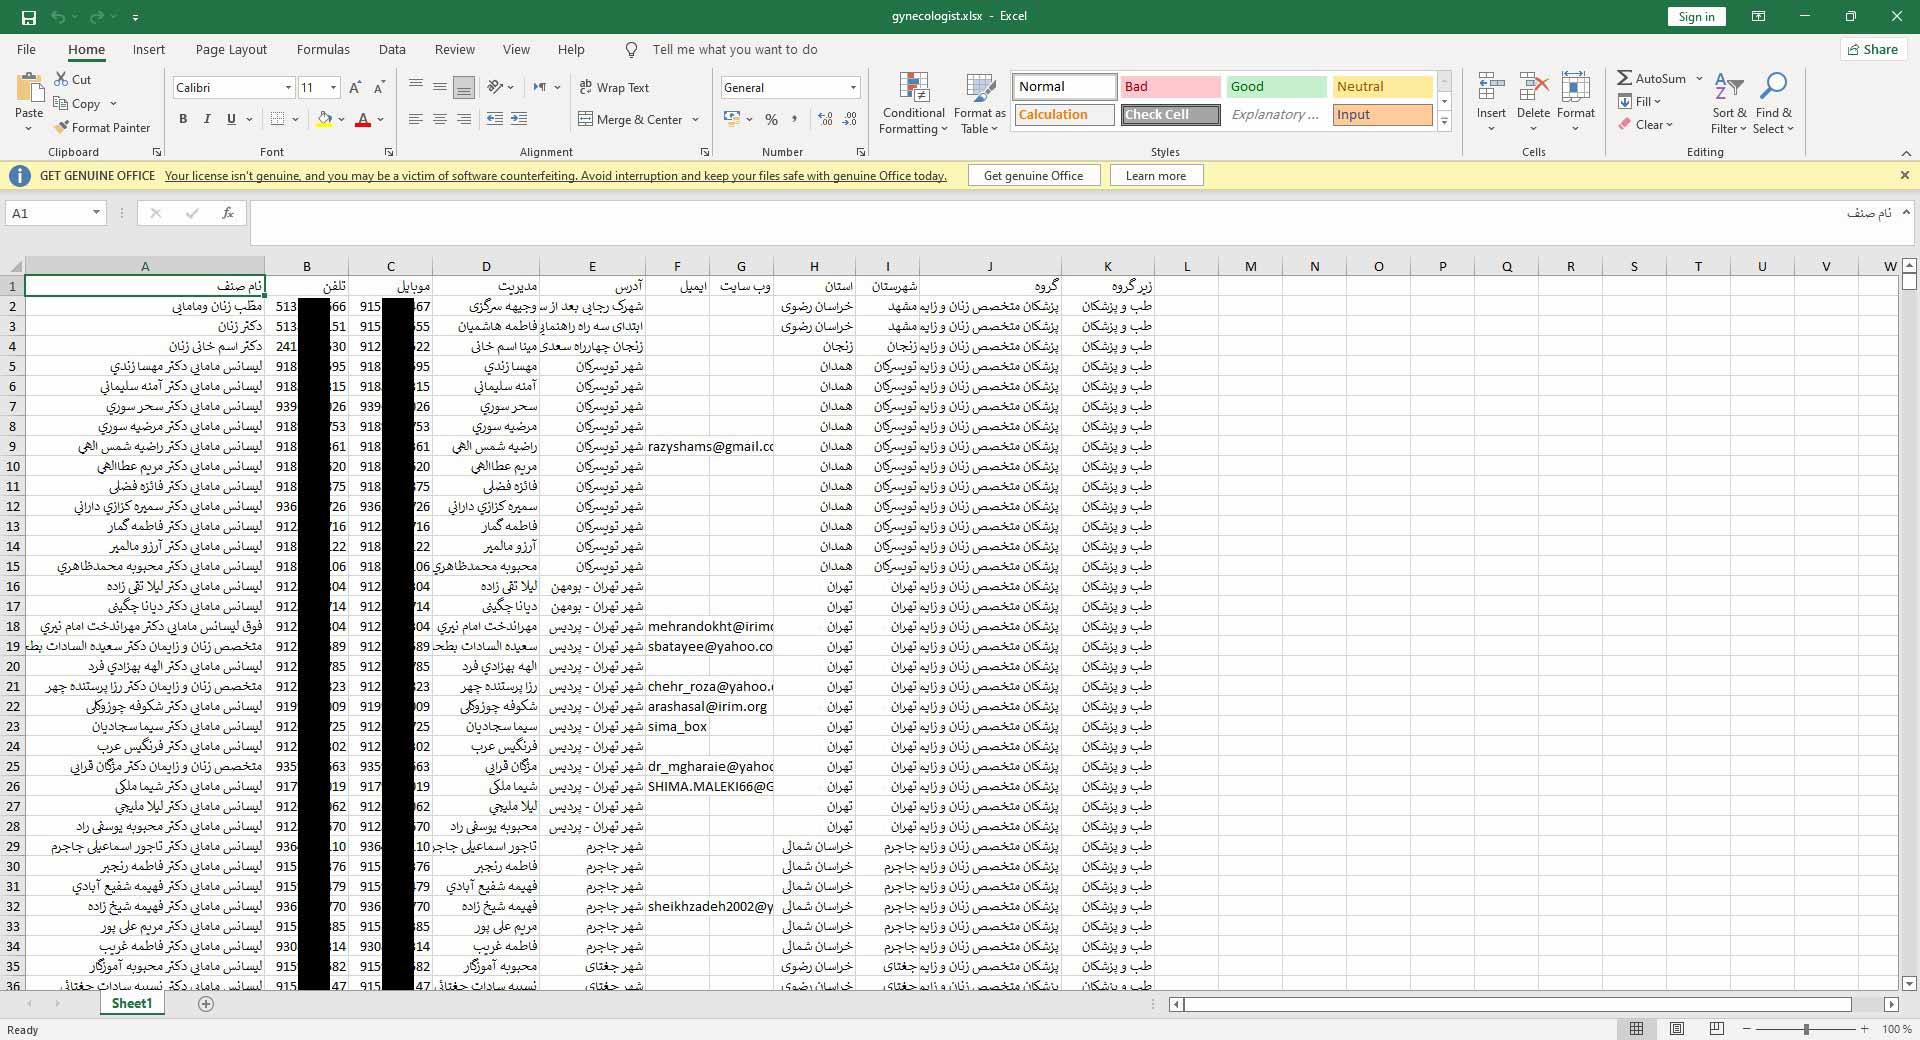Viewport: 1920px width, 1040px height.
Task: Click the AutoSum icon
Action: (1626, 78)
